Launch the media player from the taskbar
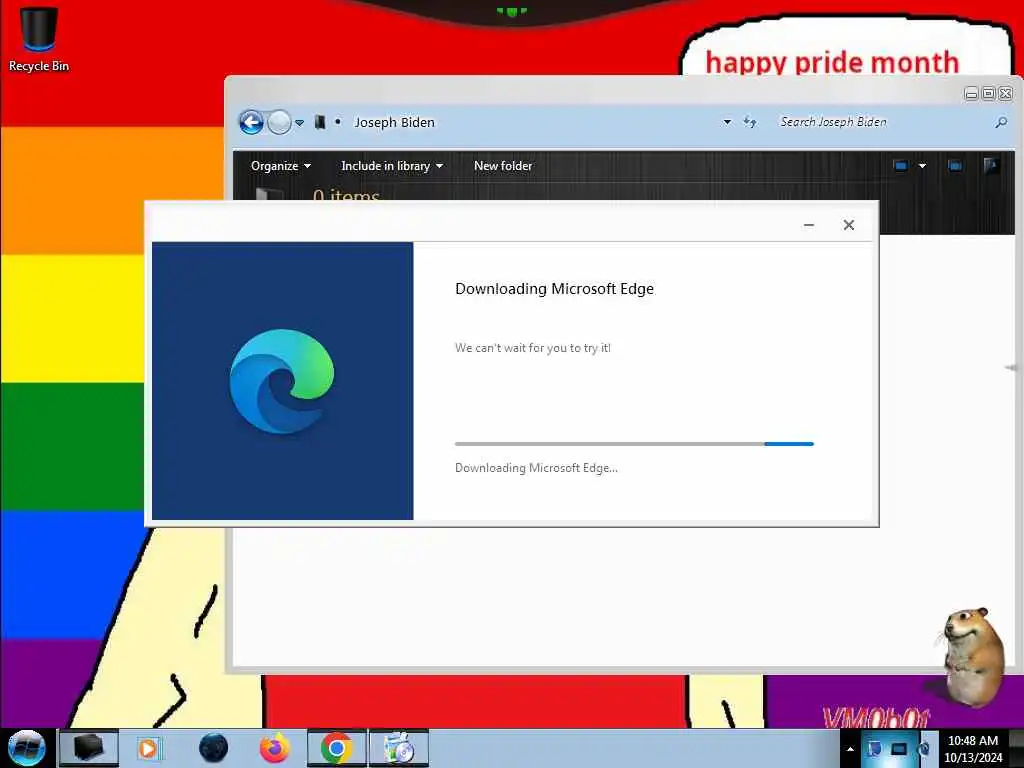The height and width of the screenshot is (768, 1024). (149, 748)
